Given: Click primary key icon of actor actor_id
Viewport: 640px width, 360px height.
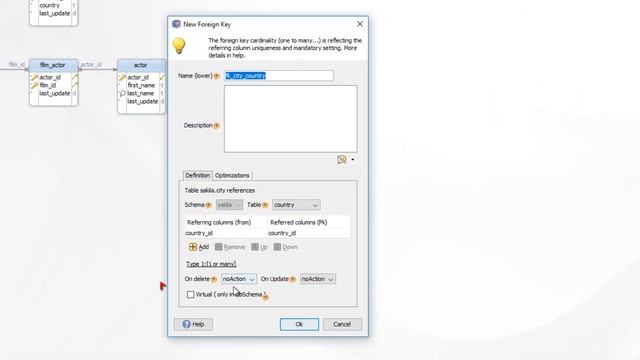Looking at the screenshot, I should 122,77.
